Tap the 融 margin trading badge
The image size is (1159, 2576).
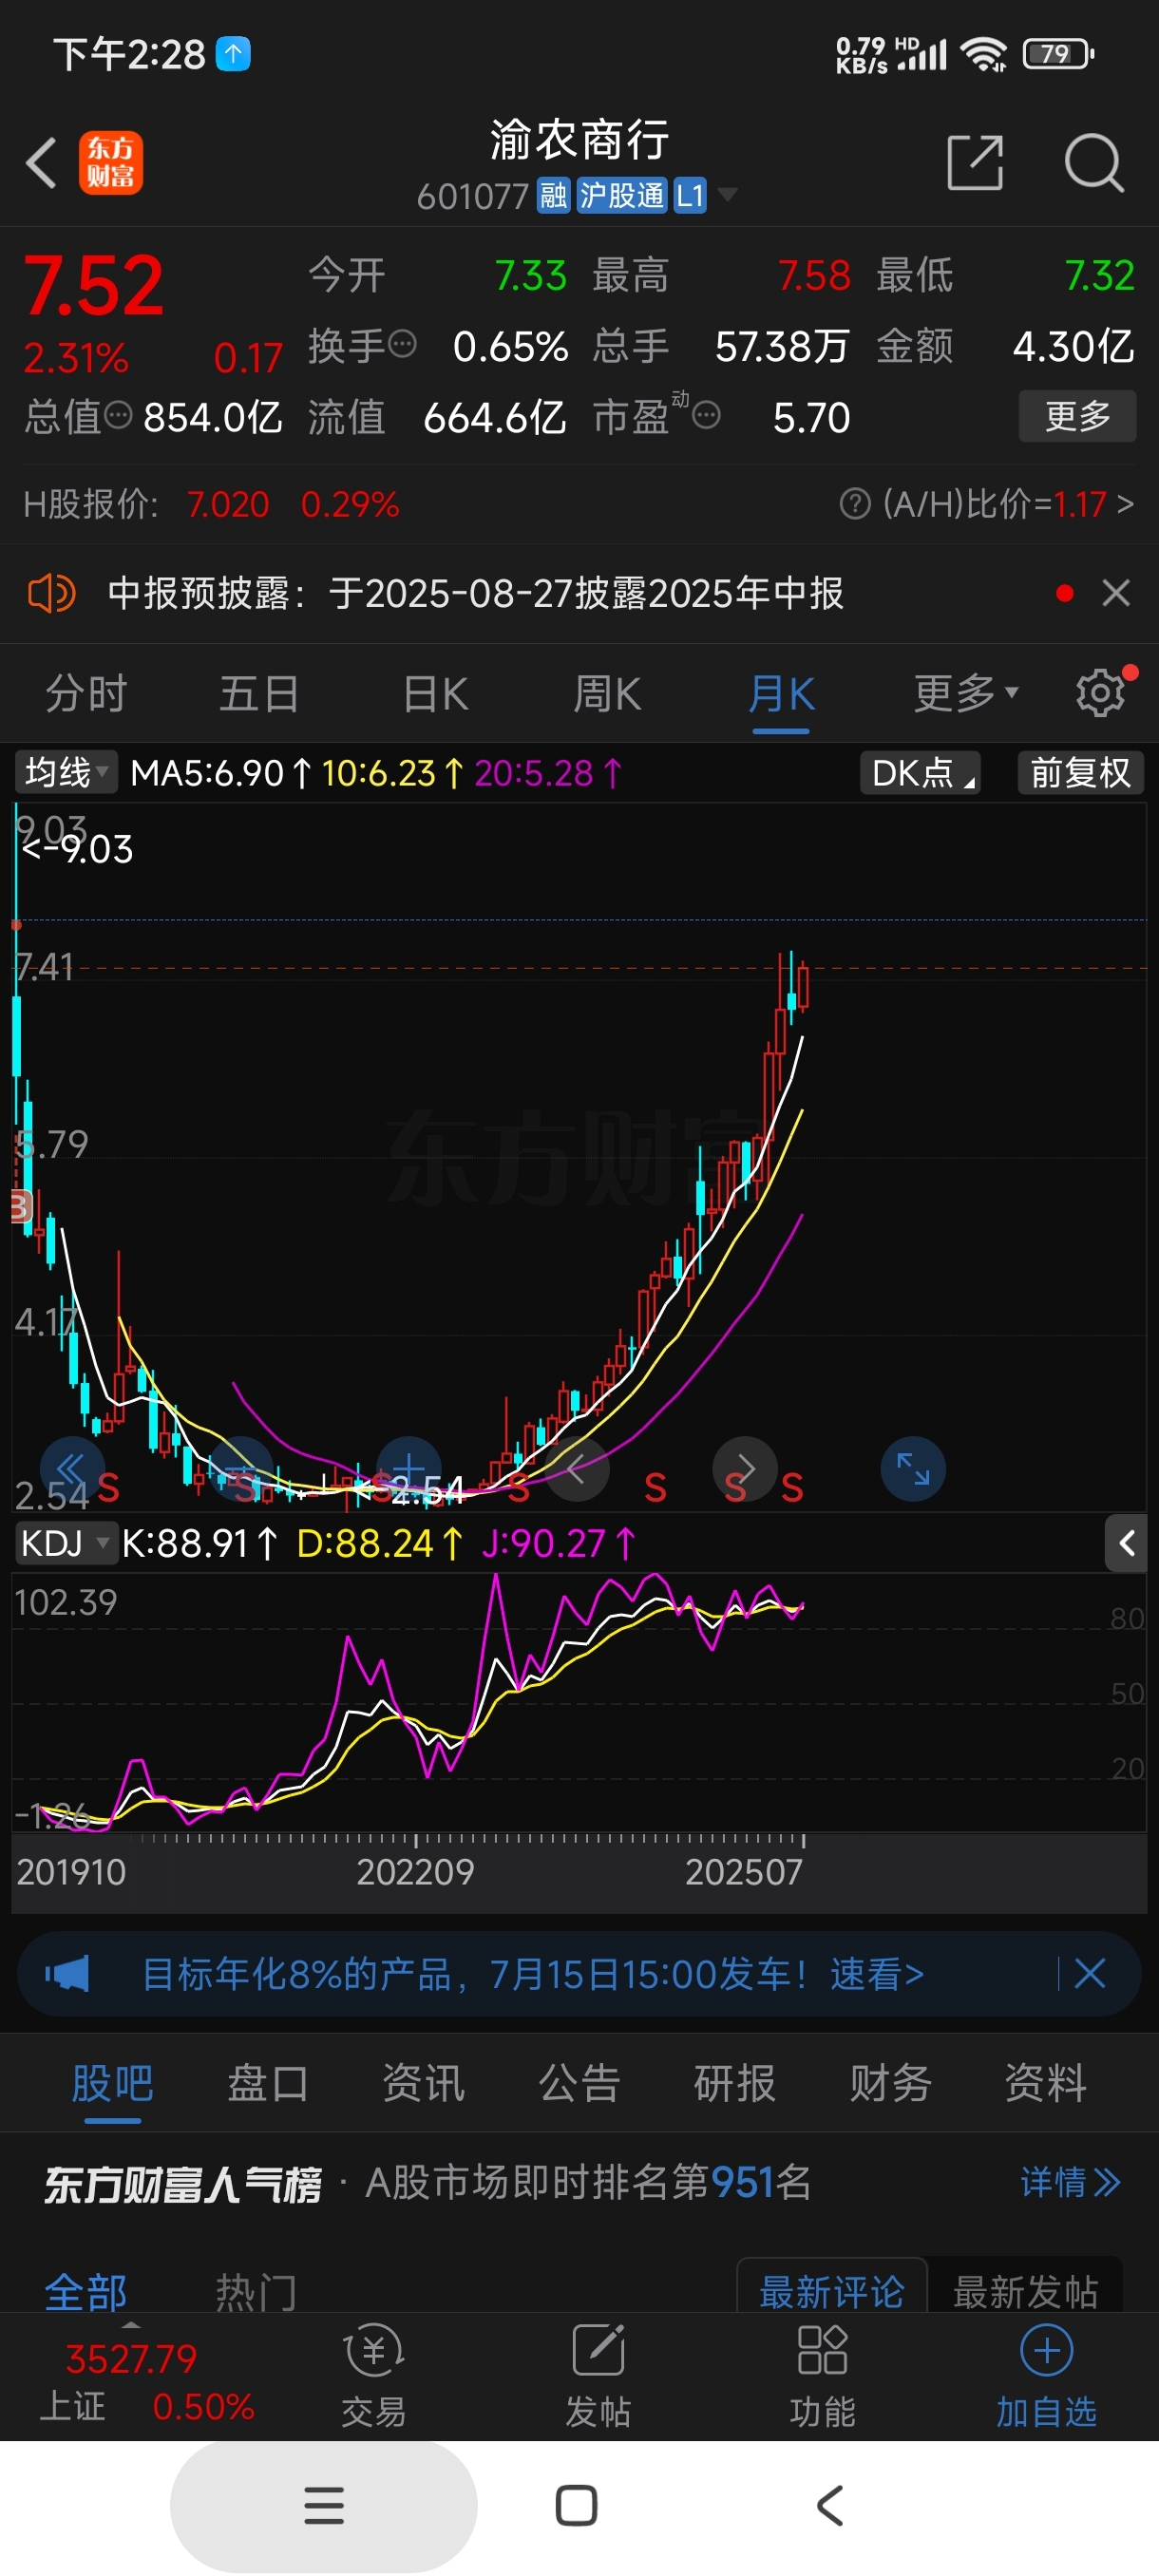click(x=553, y=195)
